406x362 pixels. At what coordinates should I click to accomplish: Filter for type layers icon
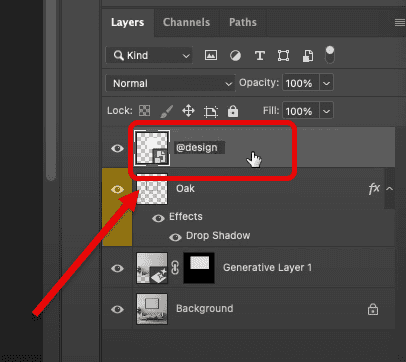tap(260, 55)
